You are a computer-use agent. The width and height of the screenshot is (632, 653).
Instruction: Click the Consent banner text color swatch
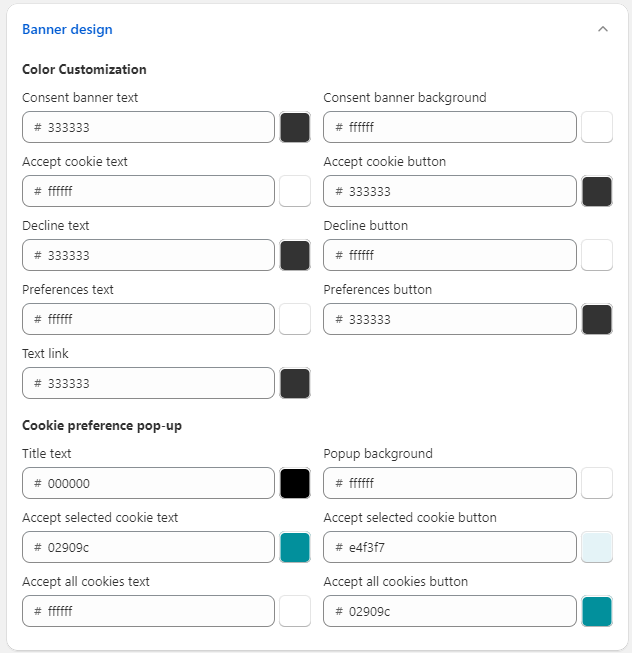pos(295,127)
